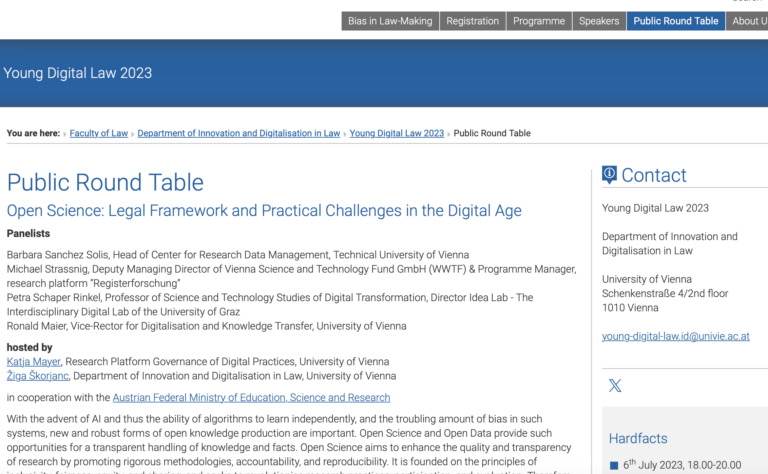The height and width of the screenshot is (474, 768).
Task: Switch to the Programme tab
Action: (539, 21)
